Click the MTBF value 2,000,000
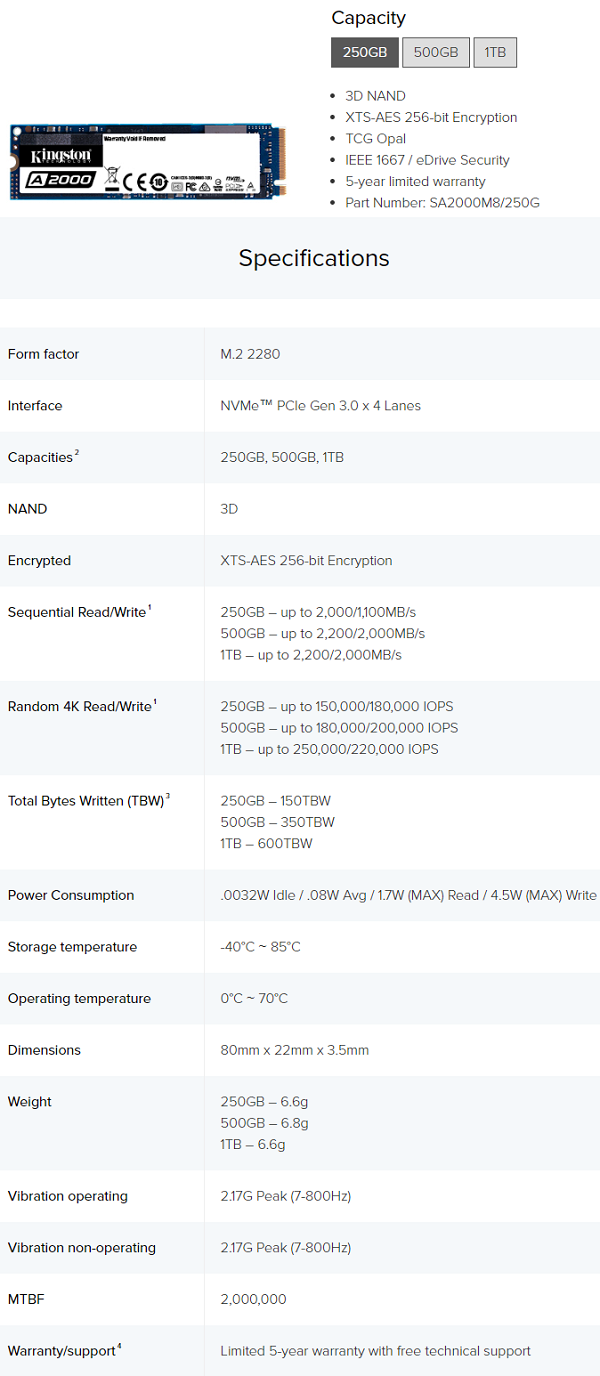The width and height of the screenshot is (600, 1376). pyautogui.click(x=253, y=1299)
